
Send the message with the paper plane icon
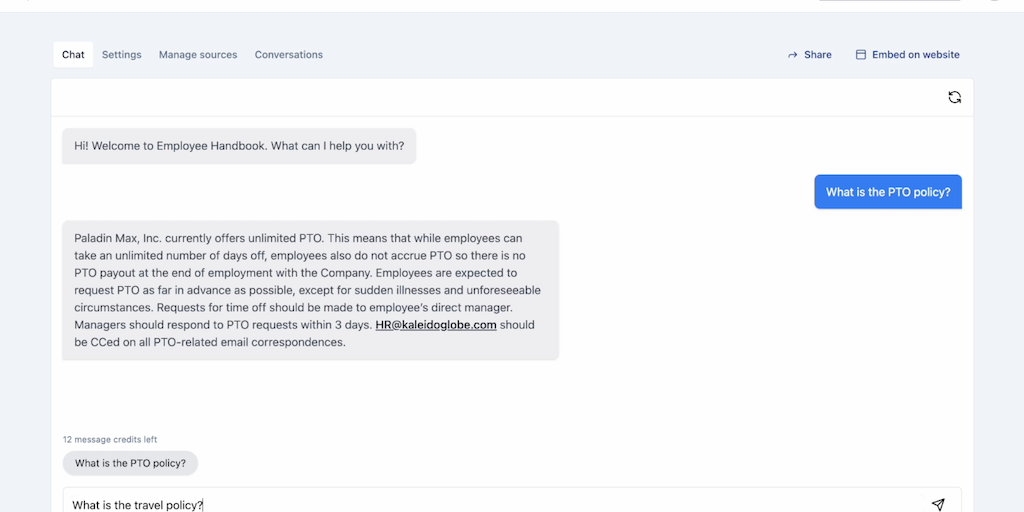pos(937,504)
